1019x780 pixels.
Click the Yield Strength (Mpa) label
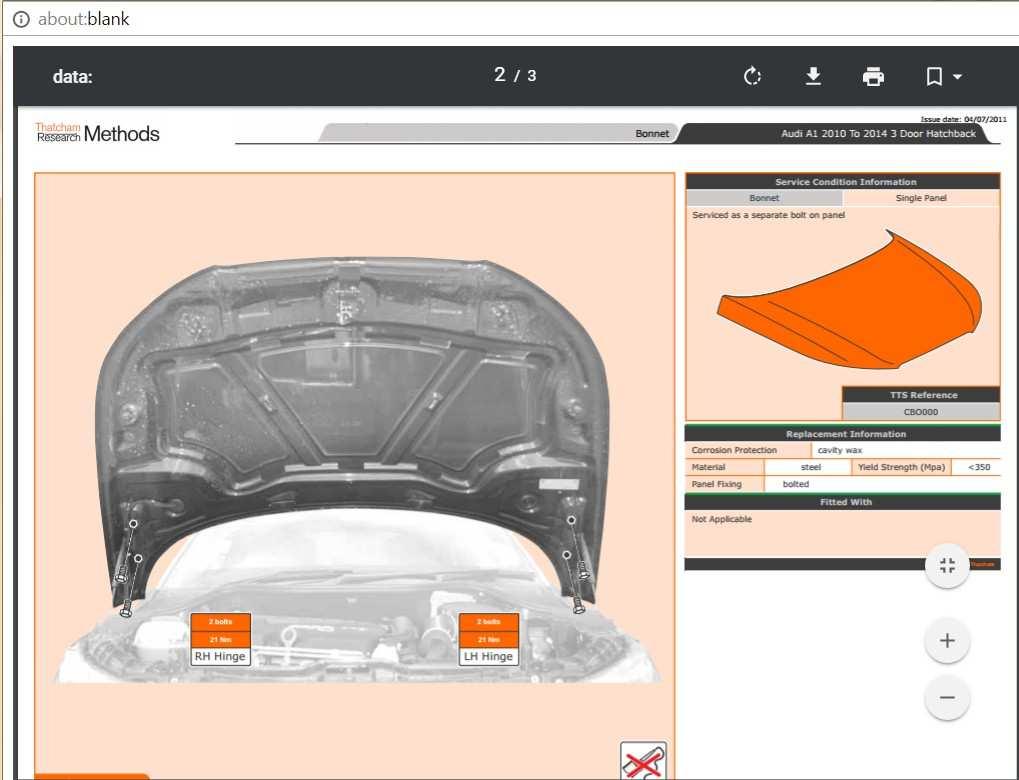point(901,467)
